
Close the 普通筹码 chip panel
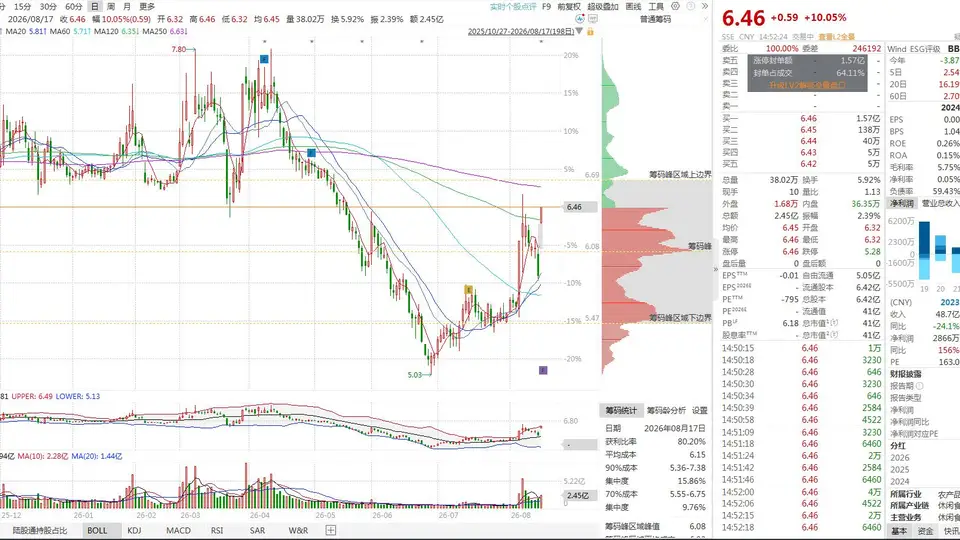coord(705,19)
